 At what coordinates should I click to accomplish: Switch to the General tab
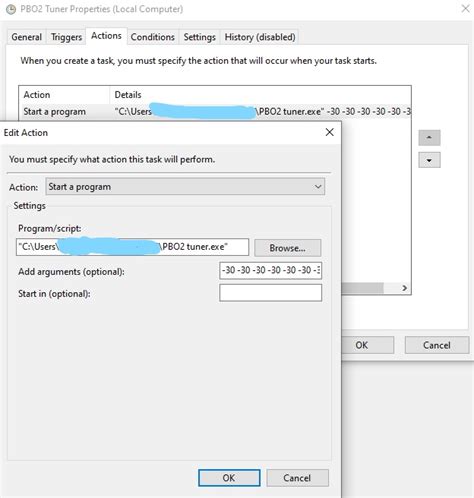tap(27, 37)
